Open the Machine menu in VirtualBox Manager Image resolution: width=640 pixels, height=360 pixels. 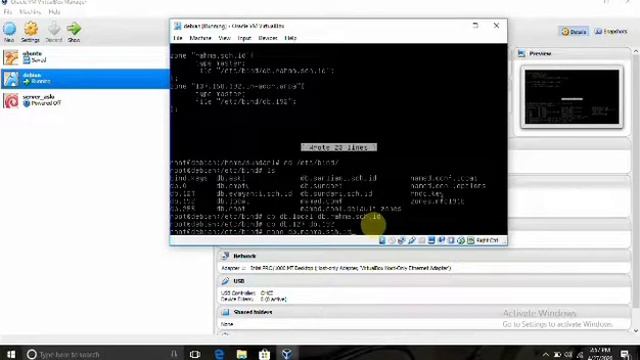click(x=30, y=12)
